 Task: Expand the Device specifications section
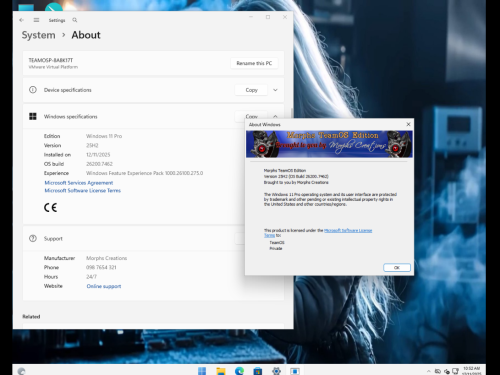(x=275, y=90)
